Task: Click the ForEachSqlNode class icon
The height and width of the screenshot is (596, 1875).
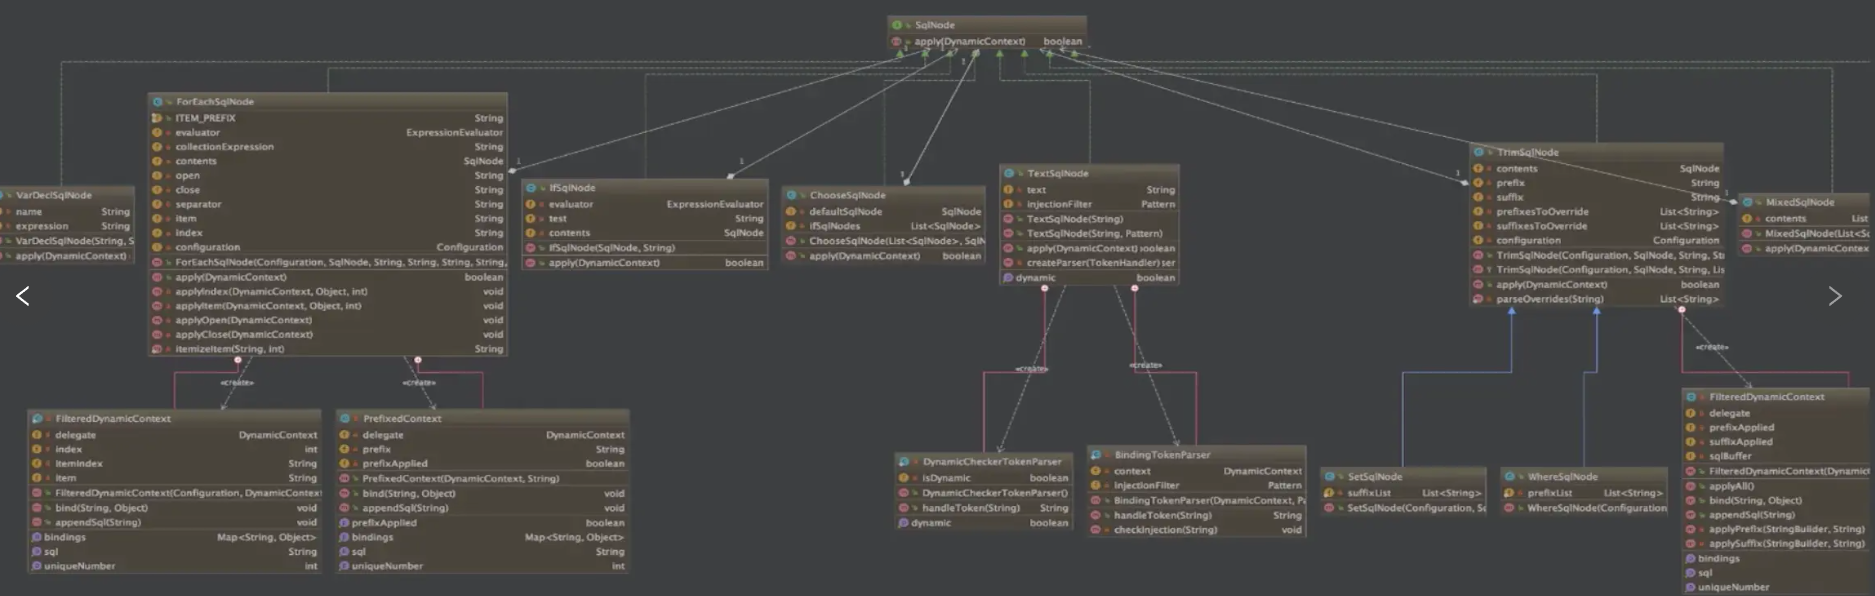Action: [158, 102]
